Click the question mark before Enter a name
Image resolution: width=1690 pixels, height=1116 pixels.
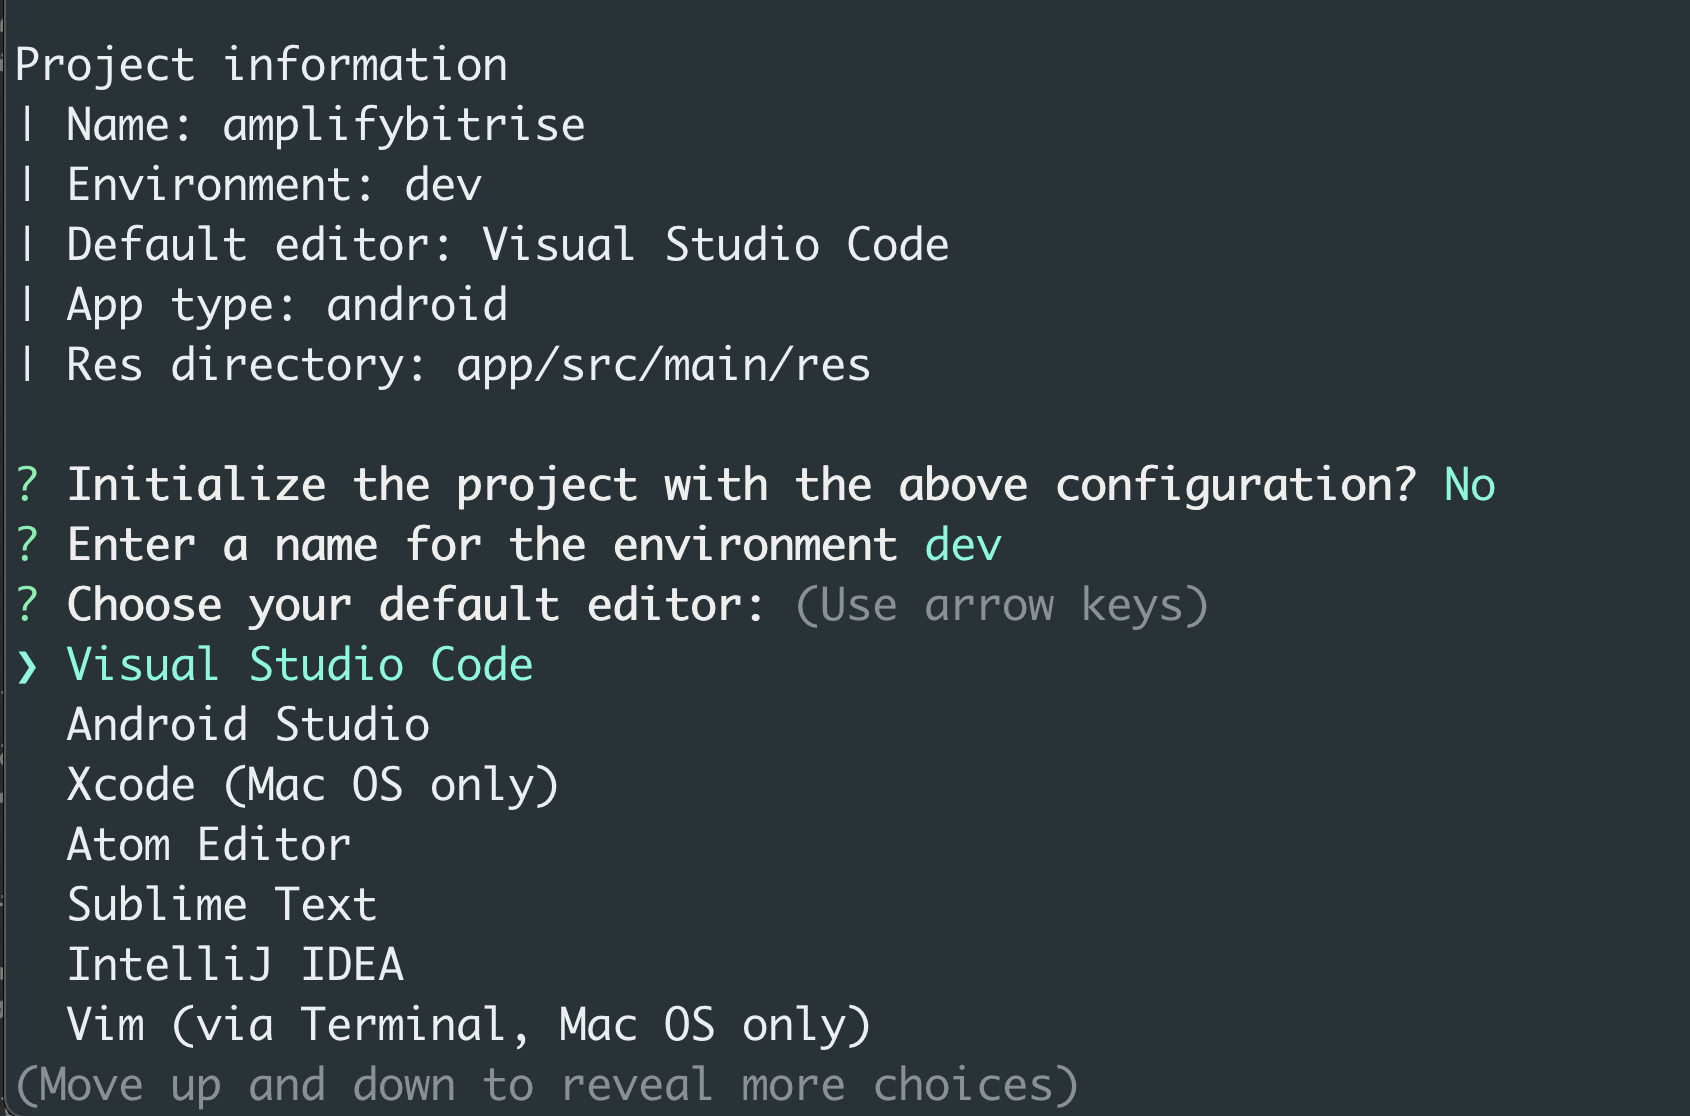click(27, 546)
